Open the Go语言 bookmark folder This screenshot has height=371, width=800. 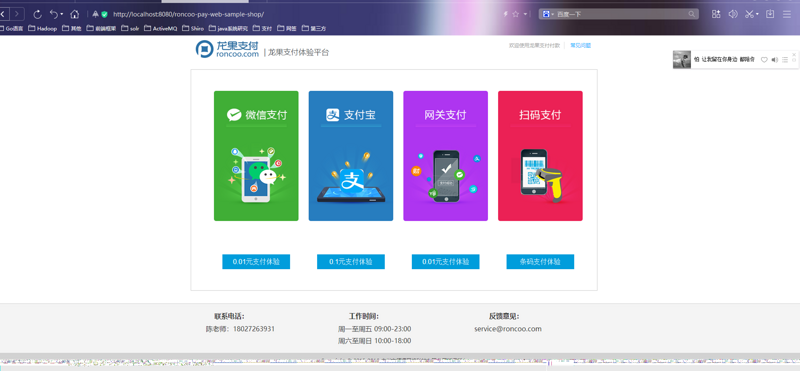11,29
